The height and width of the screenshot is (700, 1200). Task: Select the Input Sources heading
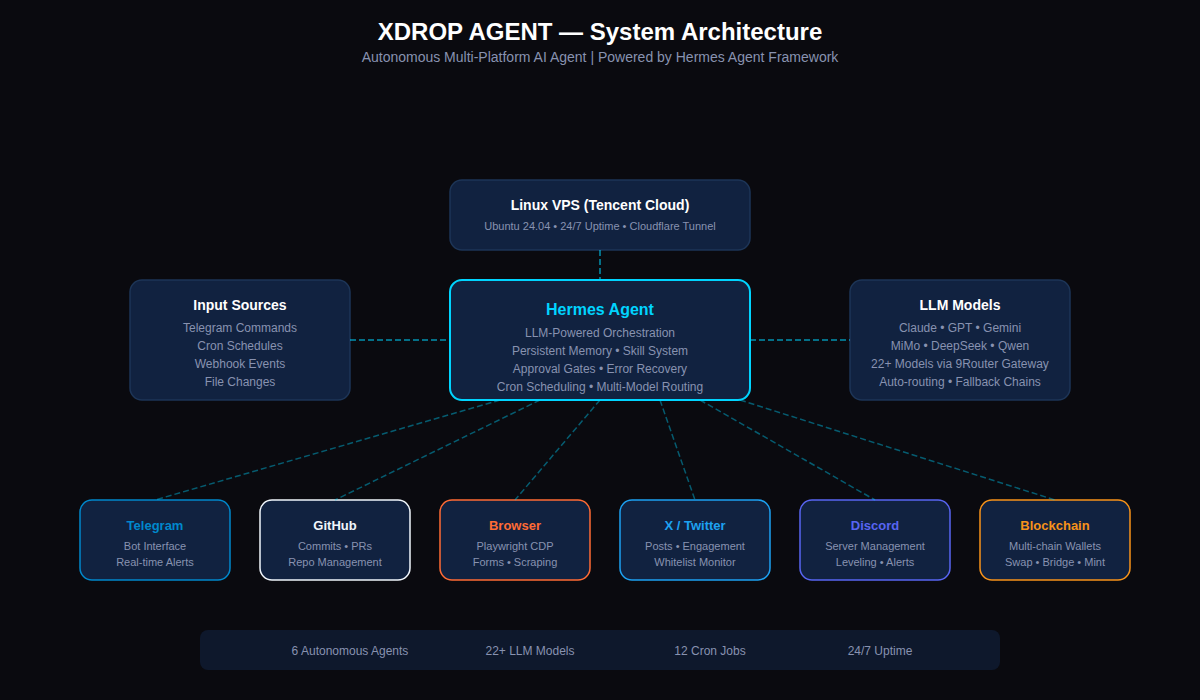click(240, 305)
